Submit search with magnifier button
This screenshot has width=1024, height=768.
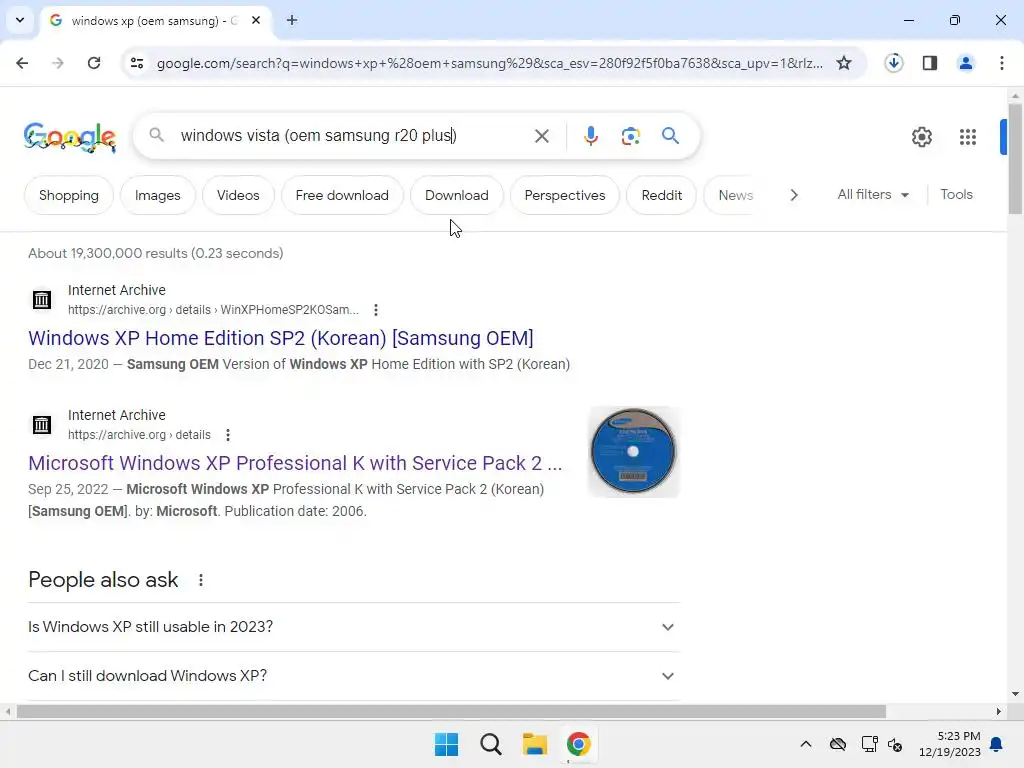point(670,136)
